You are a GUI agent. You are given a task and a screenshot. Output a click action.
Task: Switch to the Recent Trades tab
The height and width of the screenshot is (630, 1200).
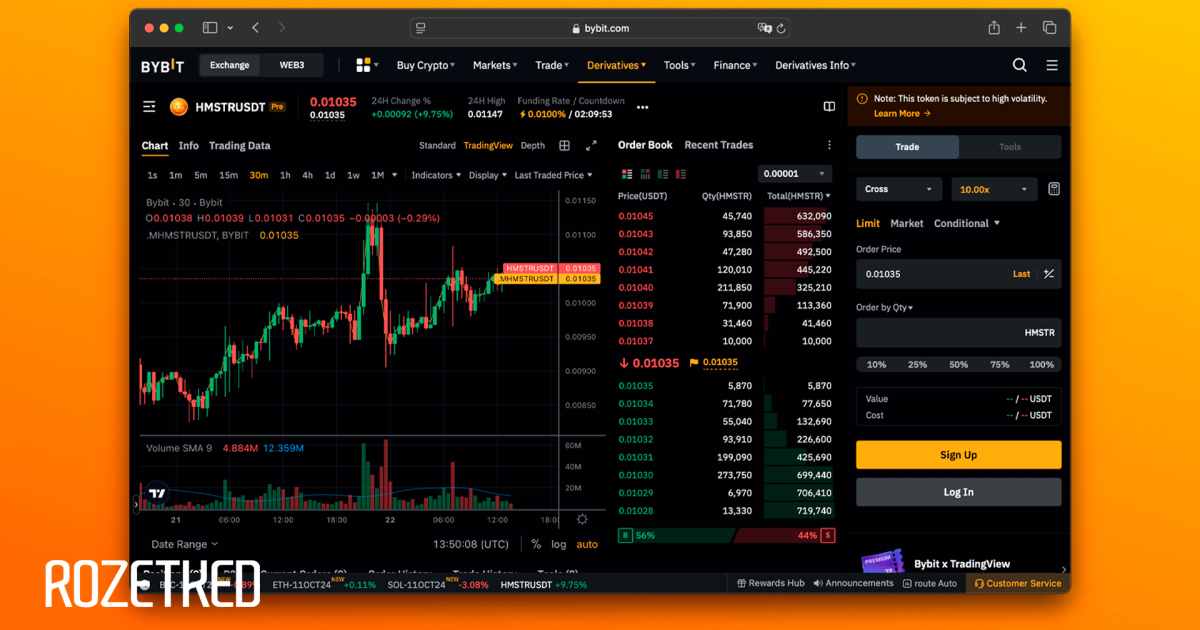click(718, 145)
